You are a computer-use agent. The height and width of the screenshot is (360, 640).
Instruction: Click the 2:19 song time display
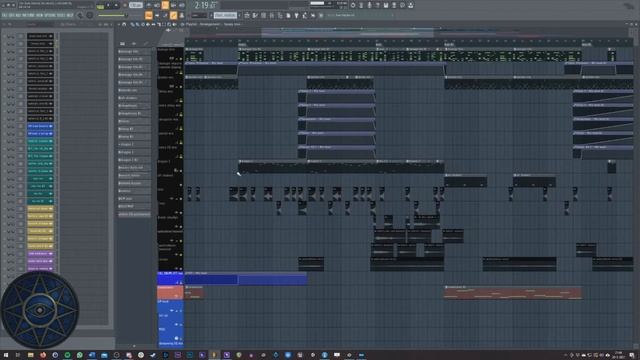(x=205, y=5)
